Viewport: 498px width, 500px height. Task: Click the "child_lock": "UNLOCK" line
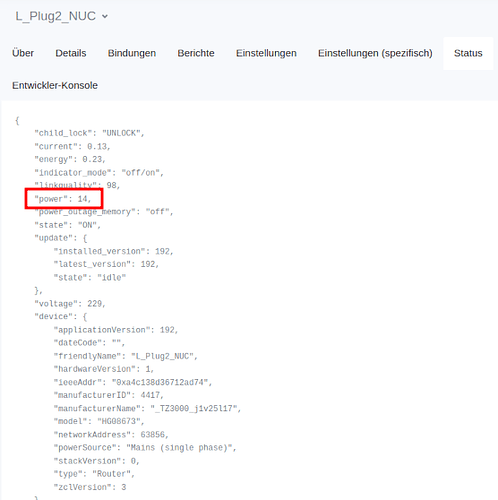pos(89,133)
